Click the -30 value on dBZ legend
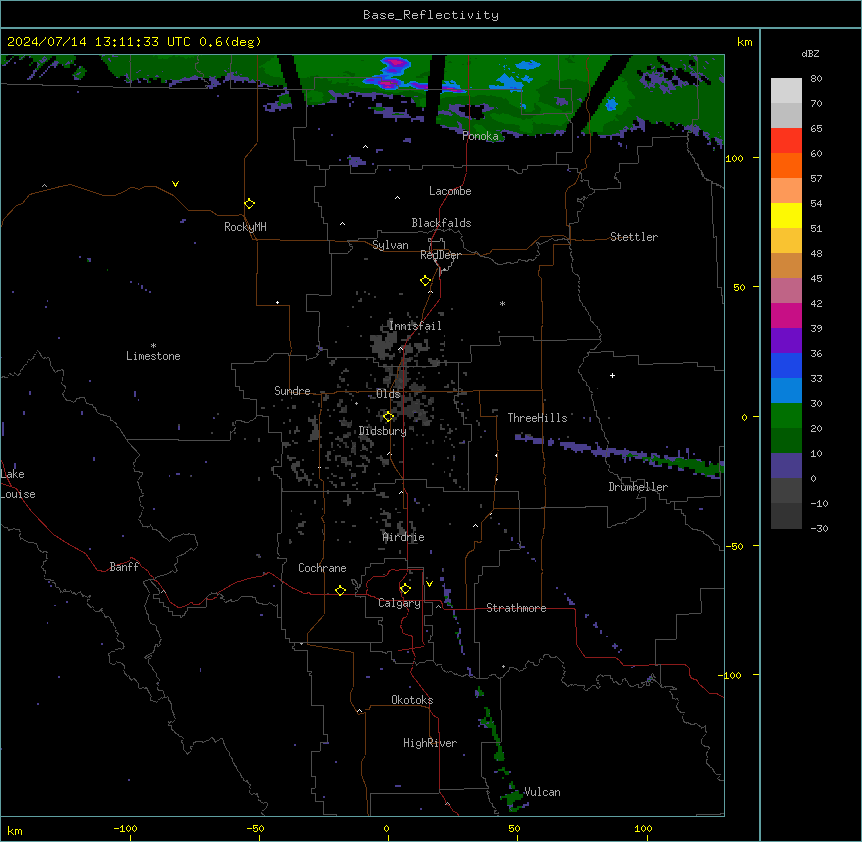 819,528
